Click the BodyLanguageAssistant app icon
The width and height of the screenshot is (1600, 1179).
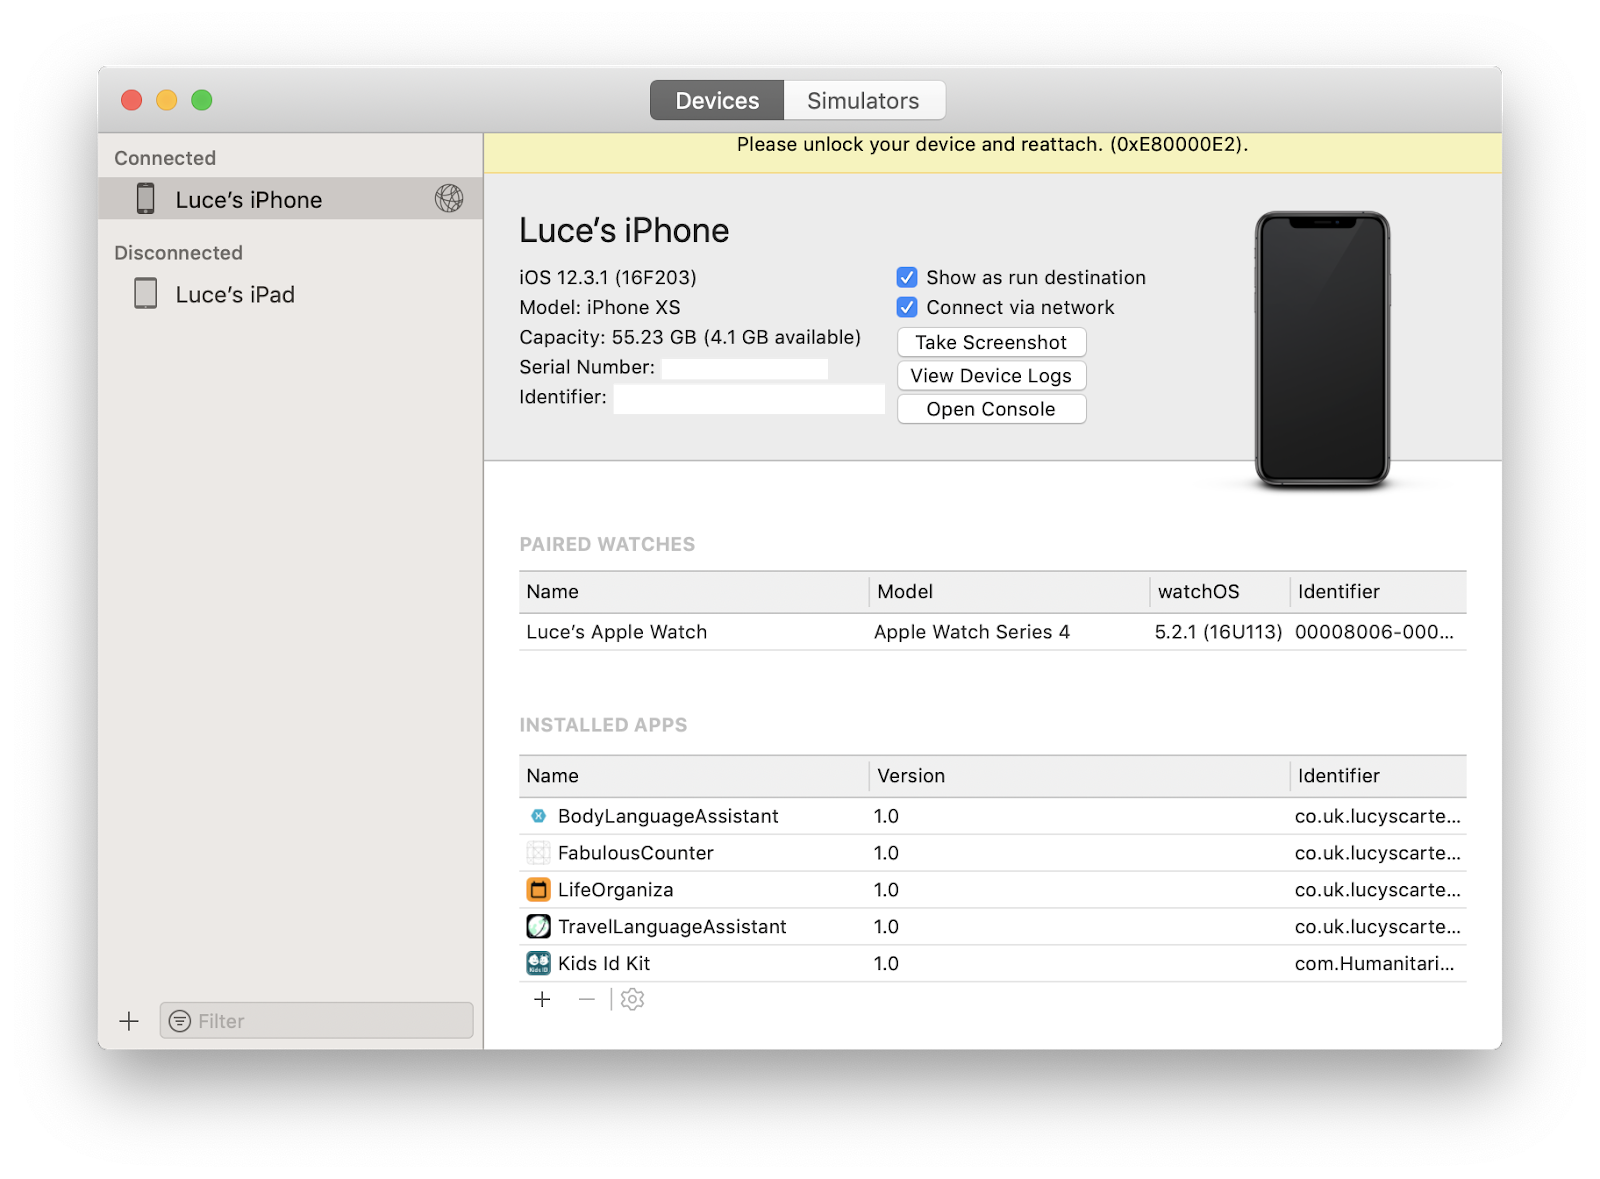click(538, 816)
